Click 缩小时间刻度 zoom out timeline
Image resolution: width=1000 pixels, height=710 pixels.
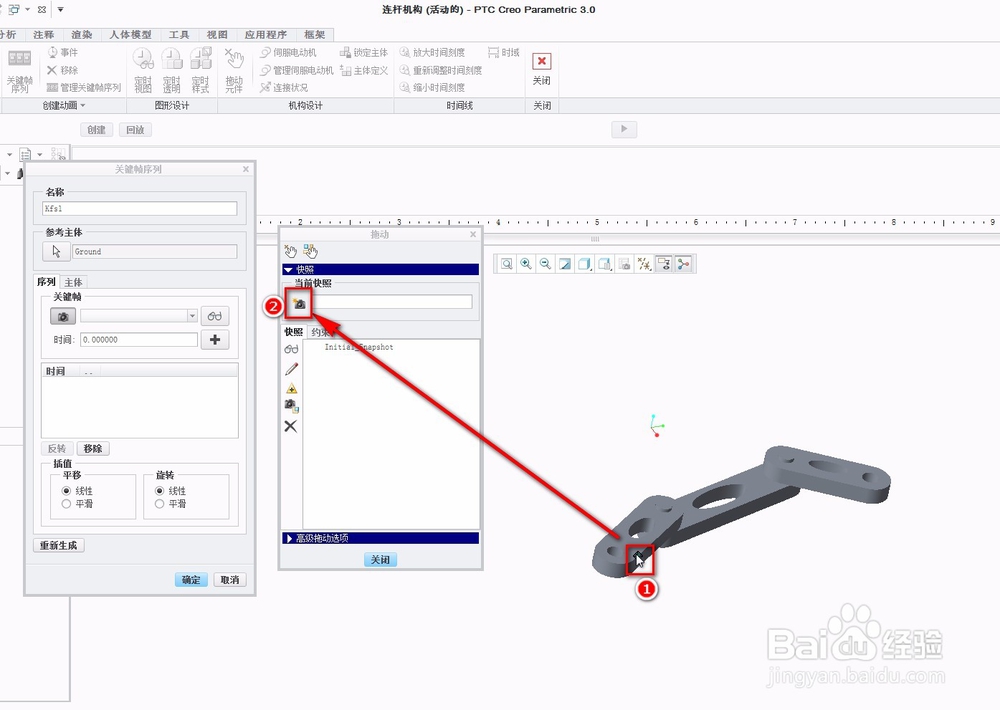coord(432,87)
